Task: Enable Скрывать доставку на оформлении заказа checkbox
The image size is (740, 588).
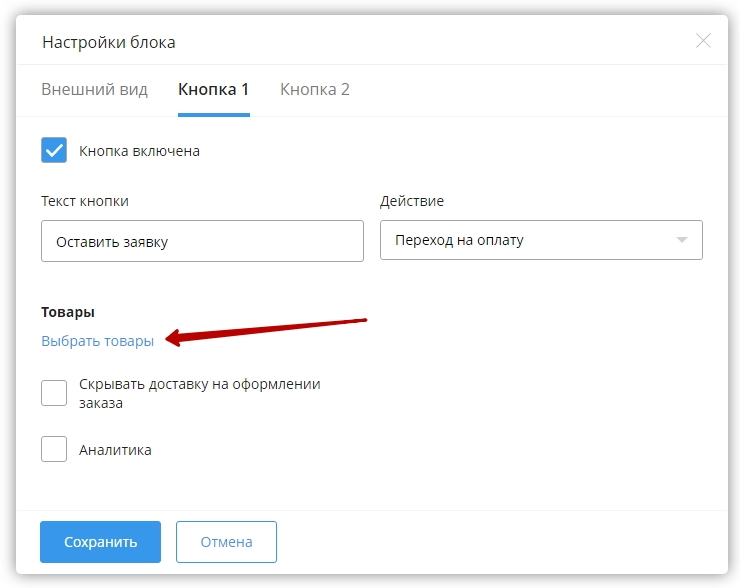Action: [54, 393]
